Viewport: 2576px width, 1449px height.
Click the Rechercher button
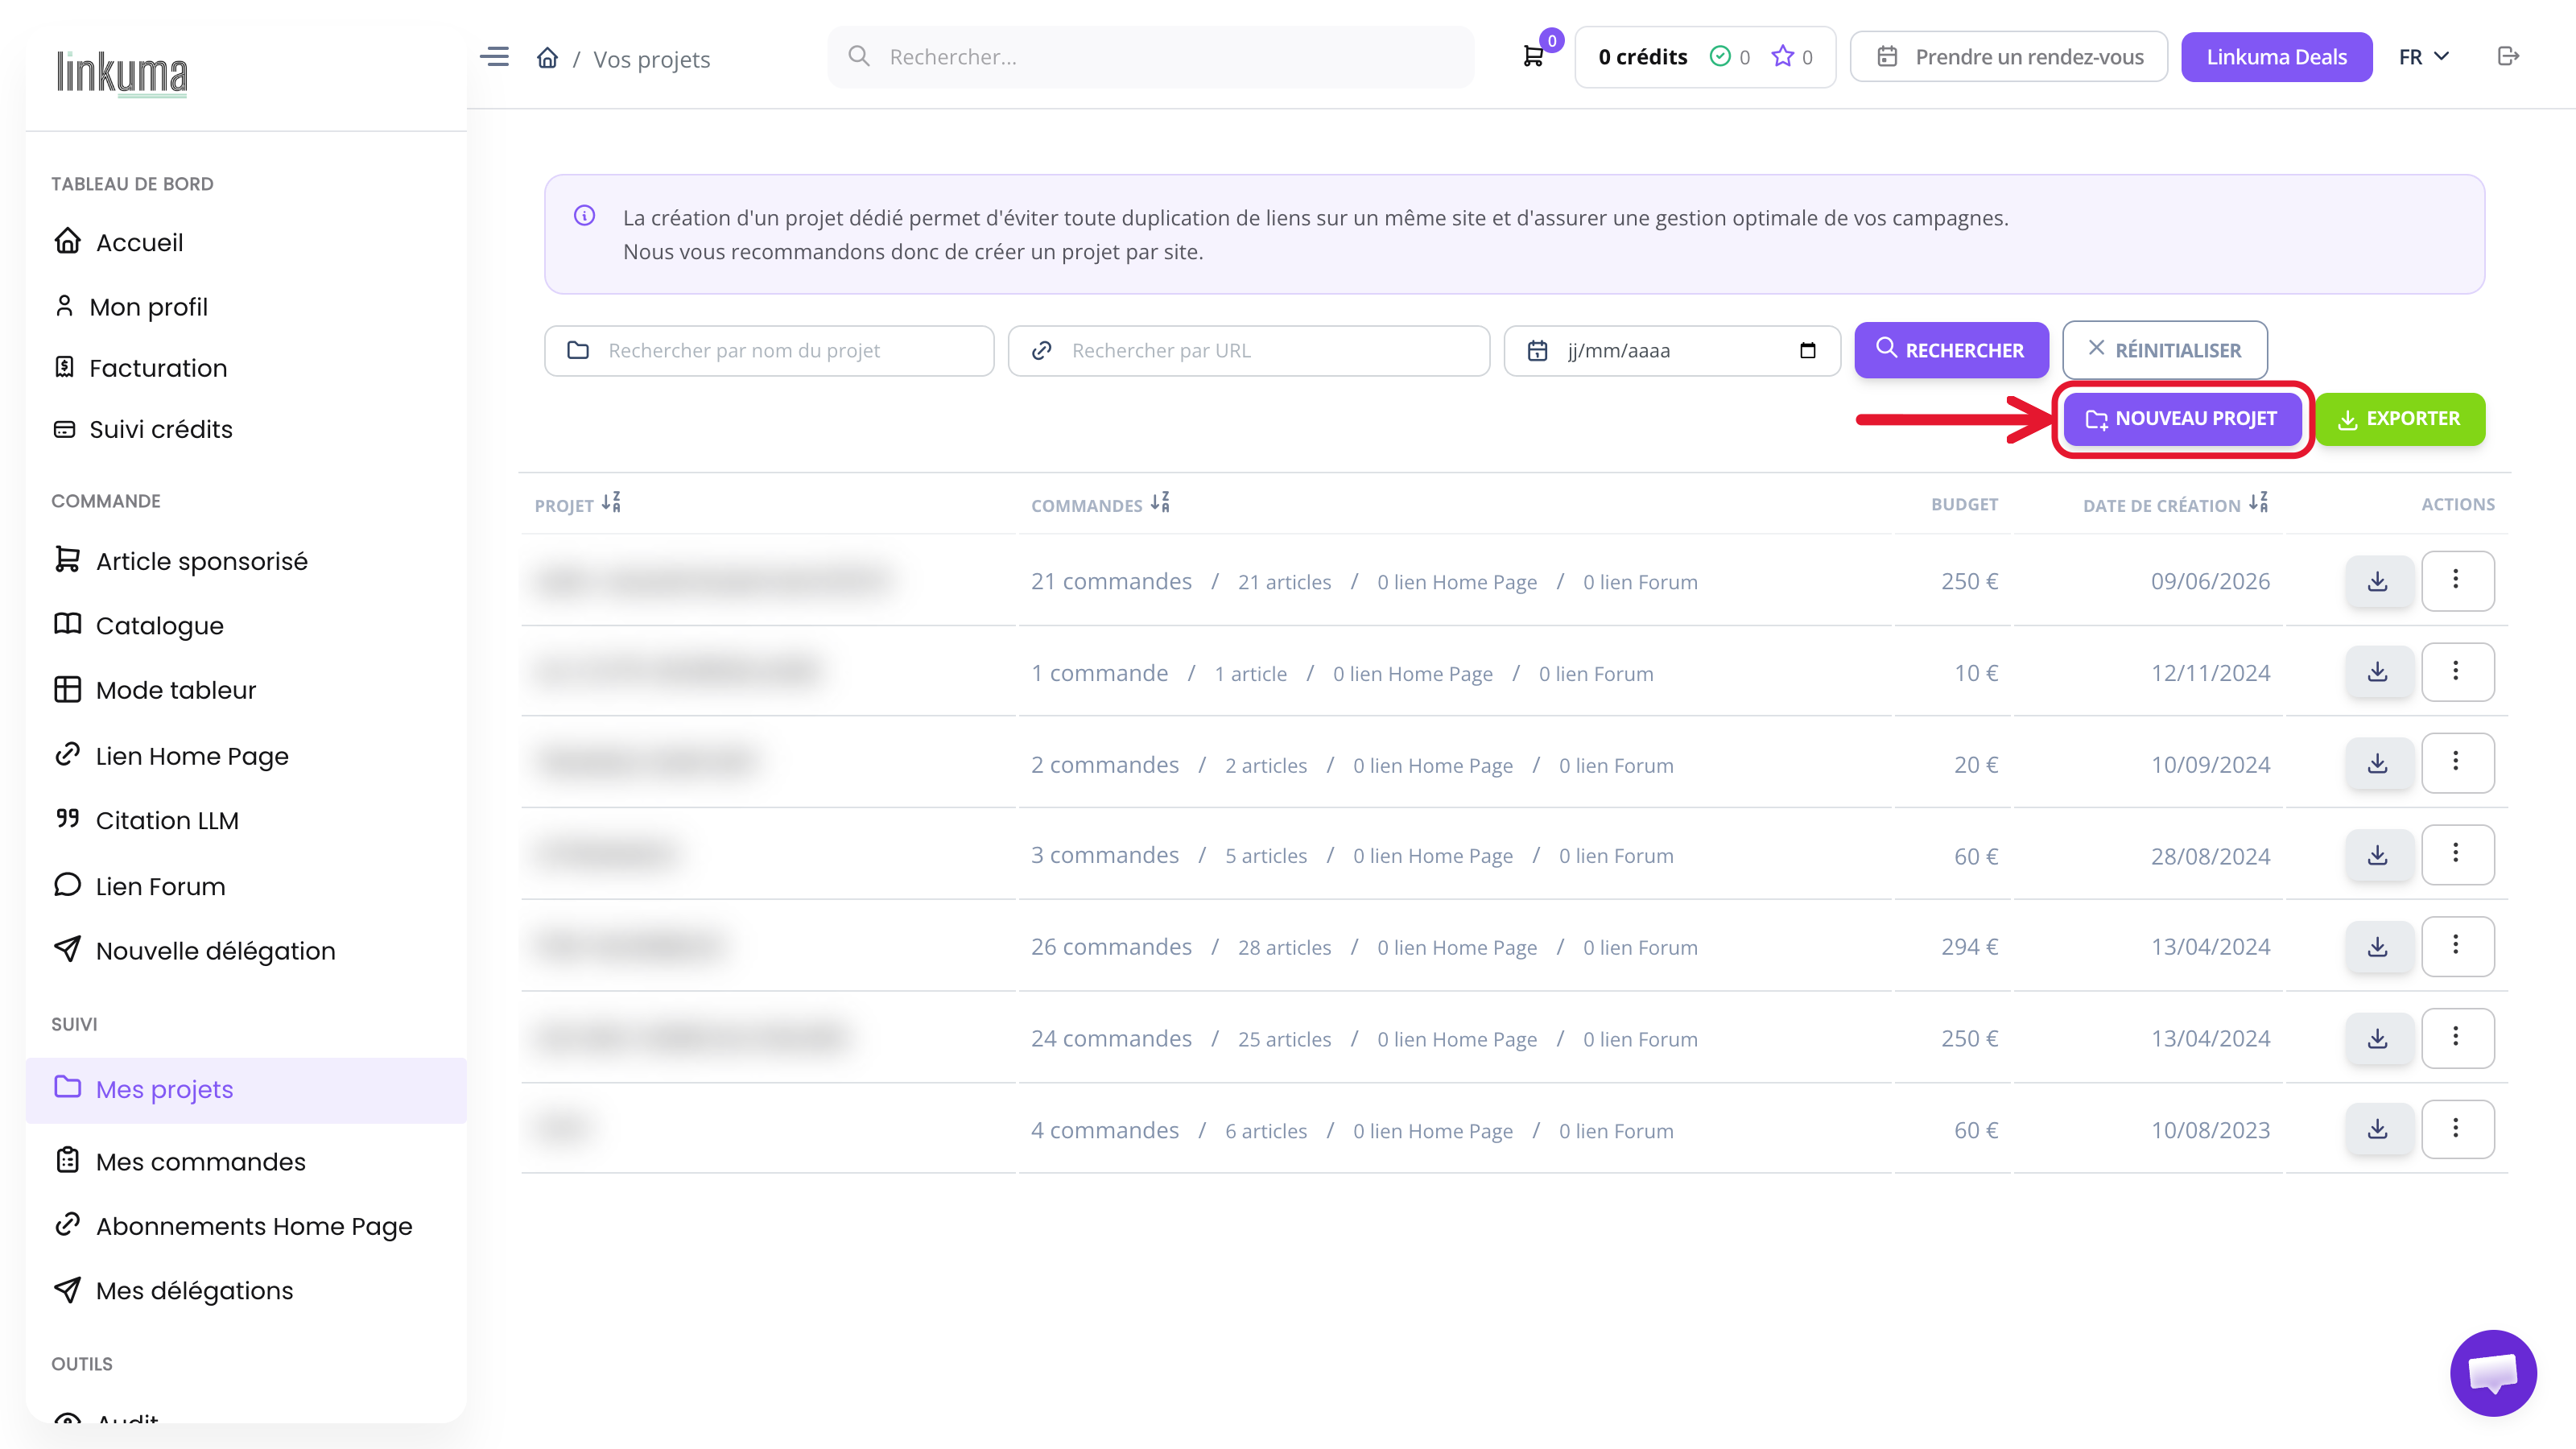[x=1951, y=350]
